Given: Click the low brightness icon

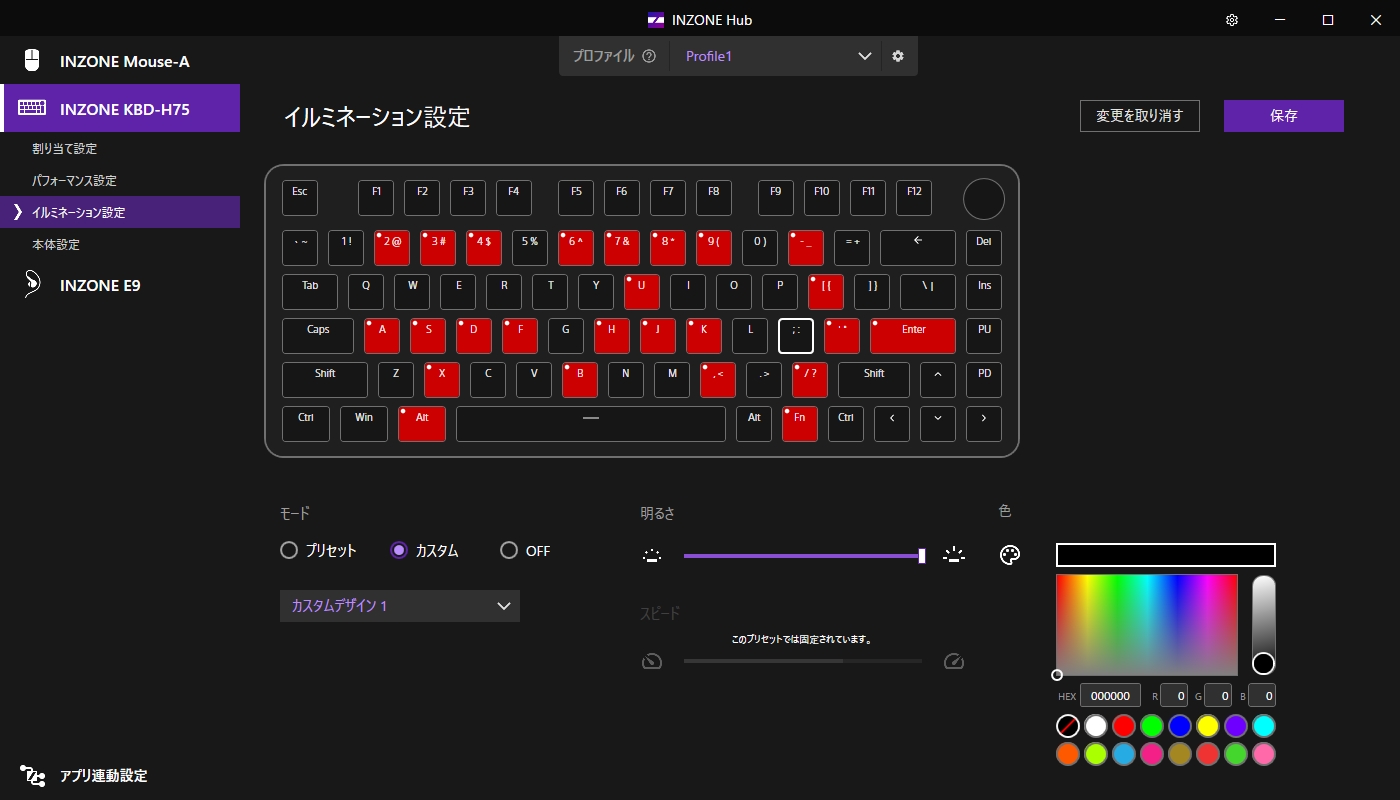Looking at the screenshot, I should [x=652, y=555].
